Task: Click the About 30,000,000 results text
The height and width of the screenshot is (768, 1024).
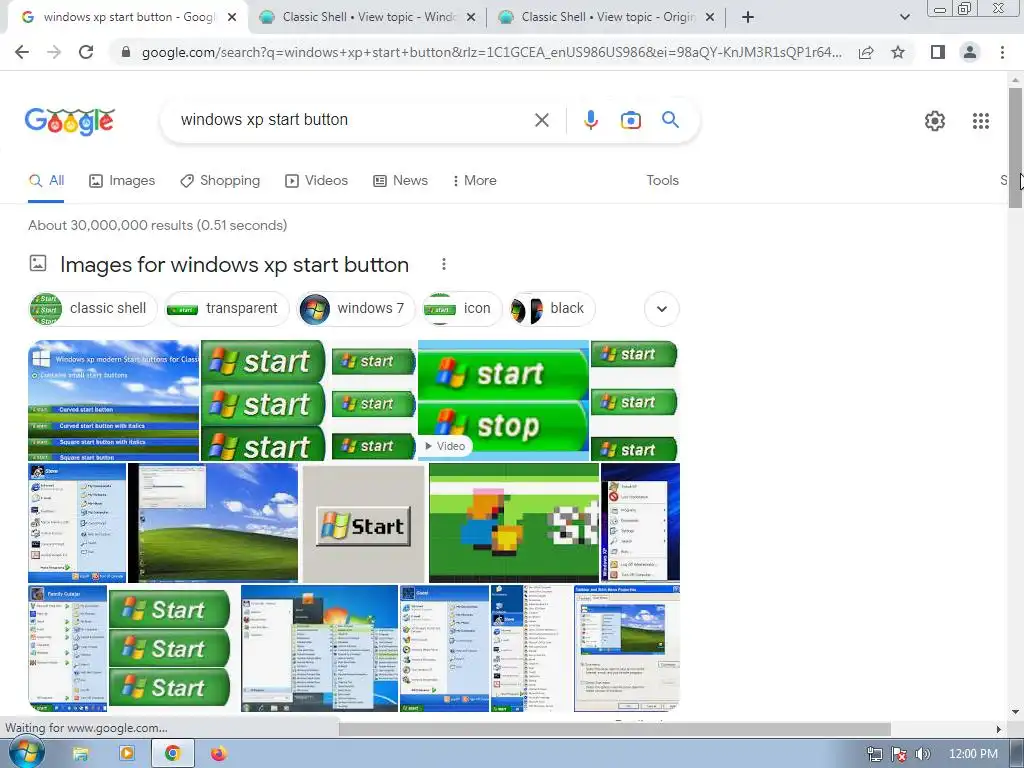Action: (x=157, y=225)
